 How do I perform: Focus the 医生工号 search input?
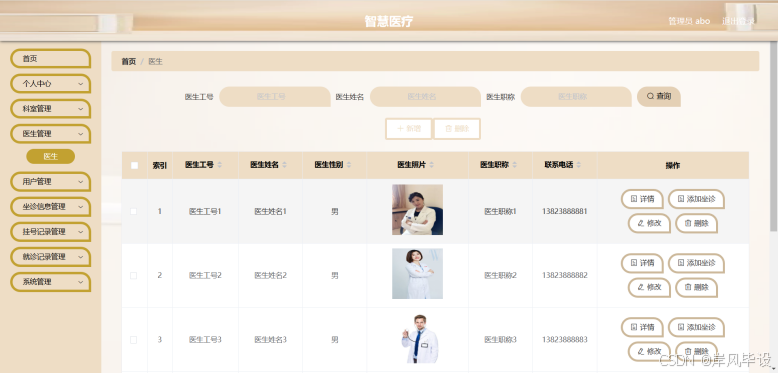(x=275, y=97)
